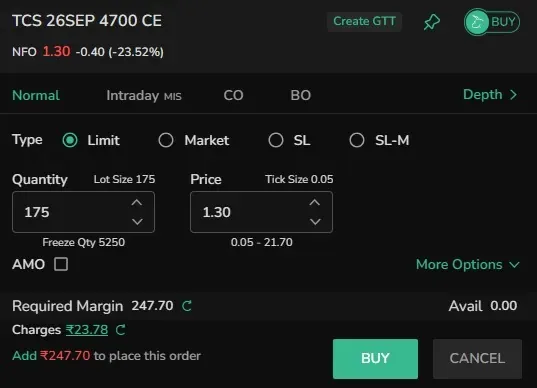Refresh the charges amount
537x388 pixels.
pos(121,330)
